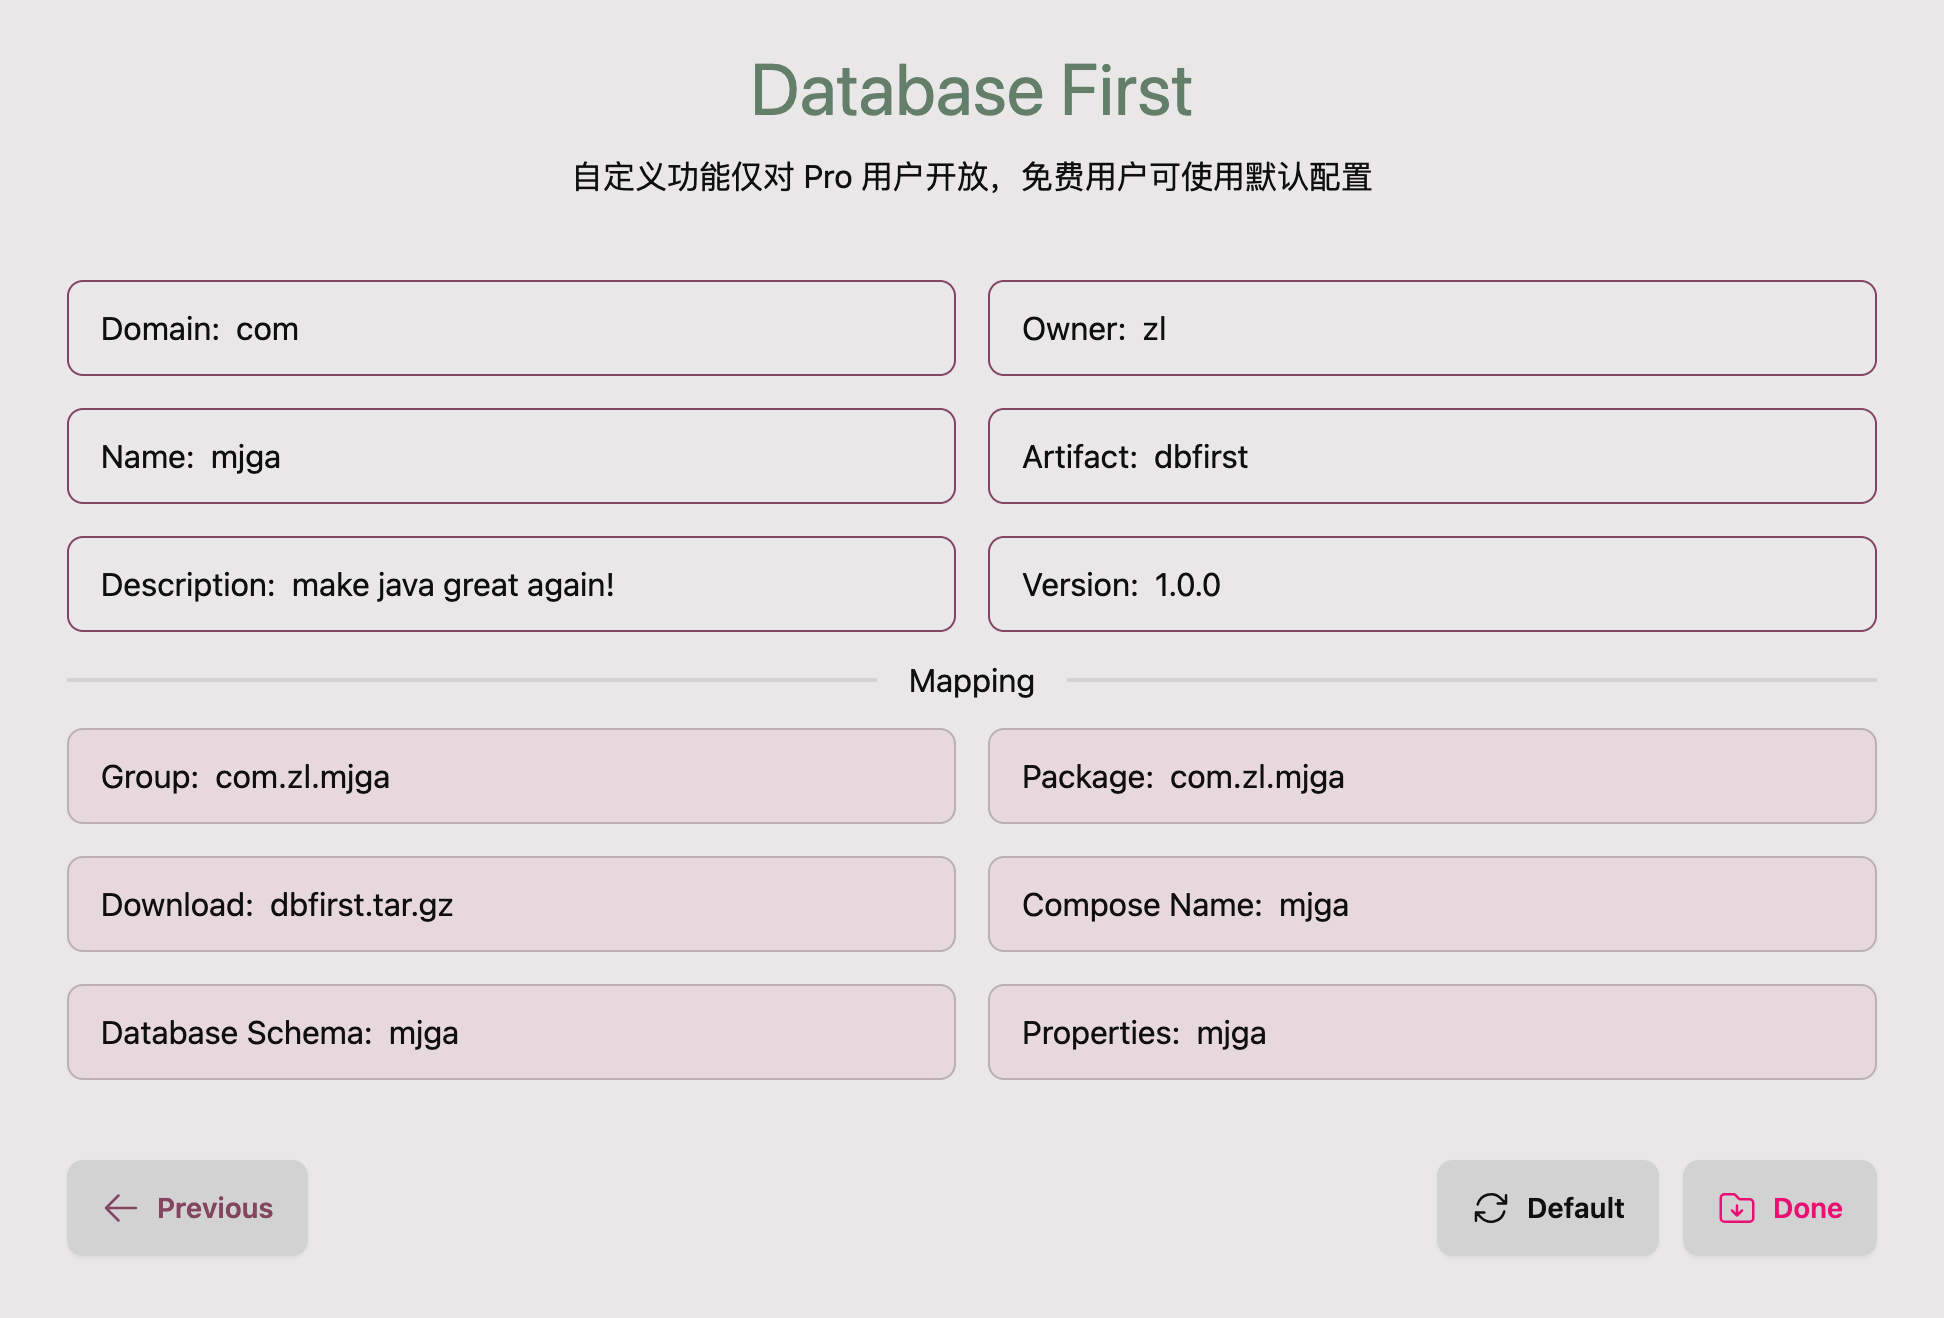
Task: Edit the Description input field
Action: click(x=511, y=584)
